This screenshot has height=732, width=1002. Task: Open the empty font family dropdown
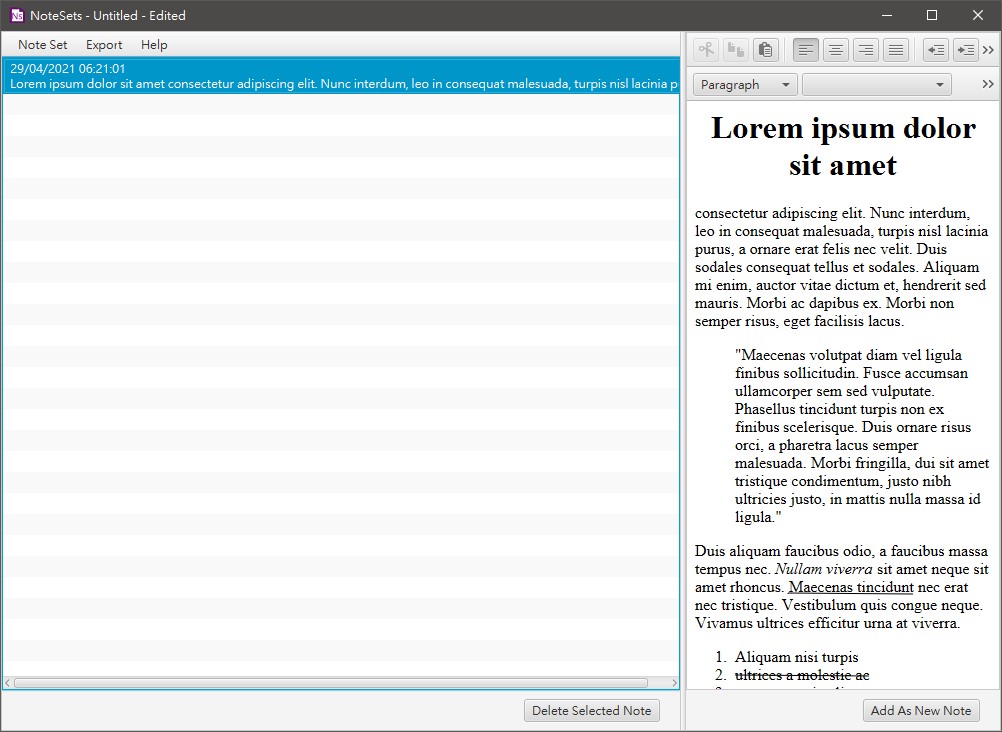coord(876,85)
